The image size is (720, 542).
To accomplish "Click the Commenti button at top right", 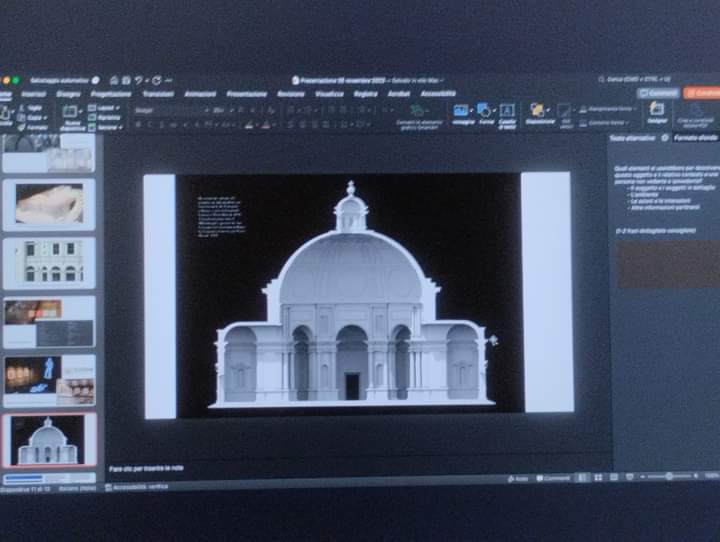I will tap(658, 93).
